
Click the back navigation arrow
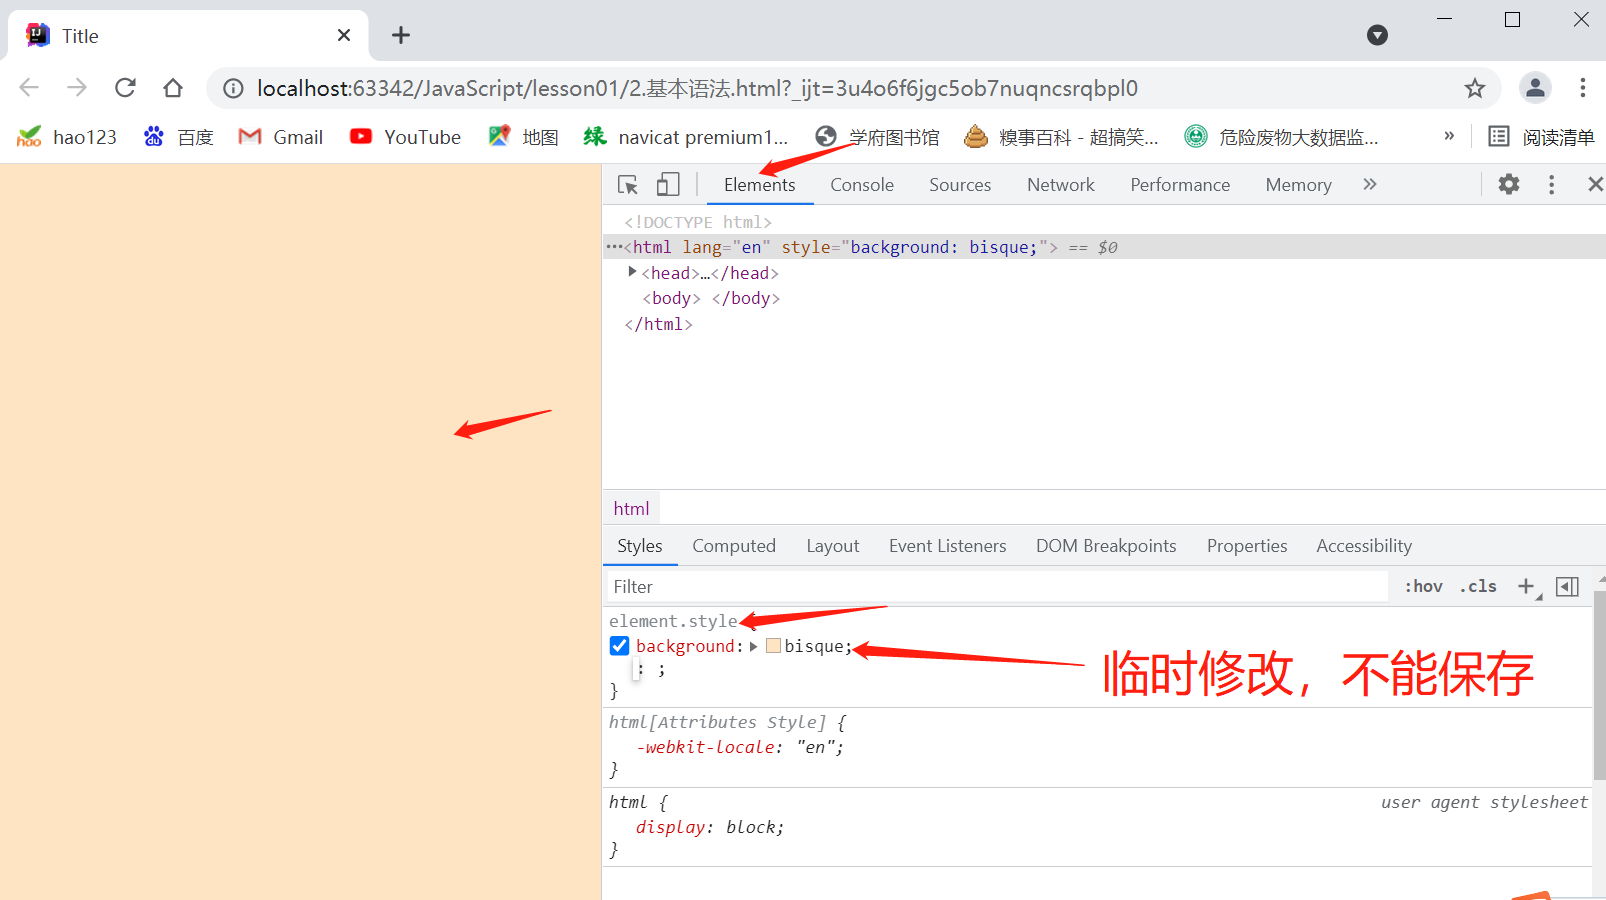click(29, 88)
